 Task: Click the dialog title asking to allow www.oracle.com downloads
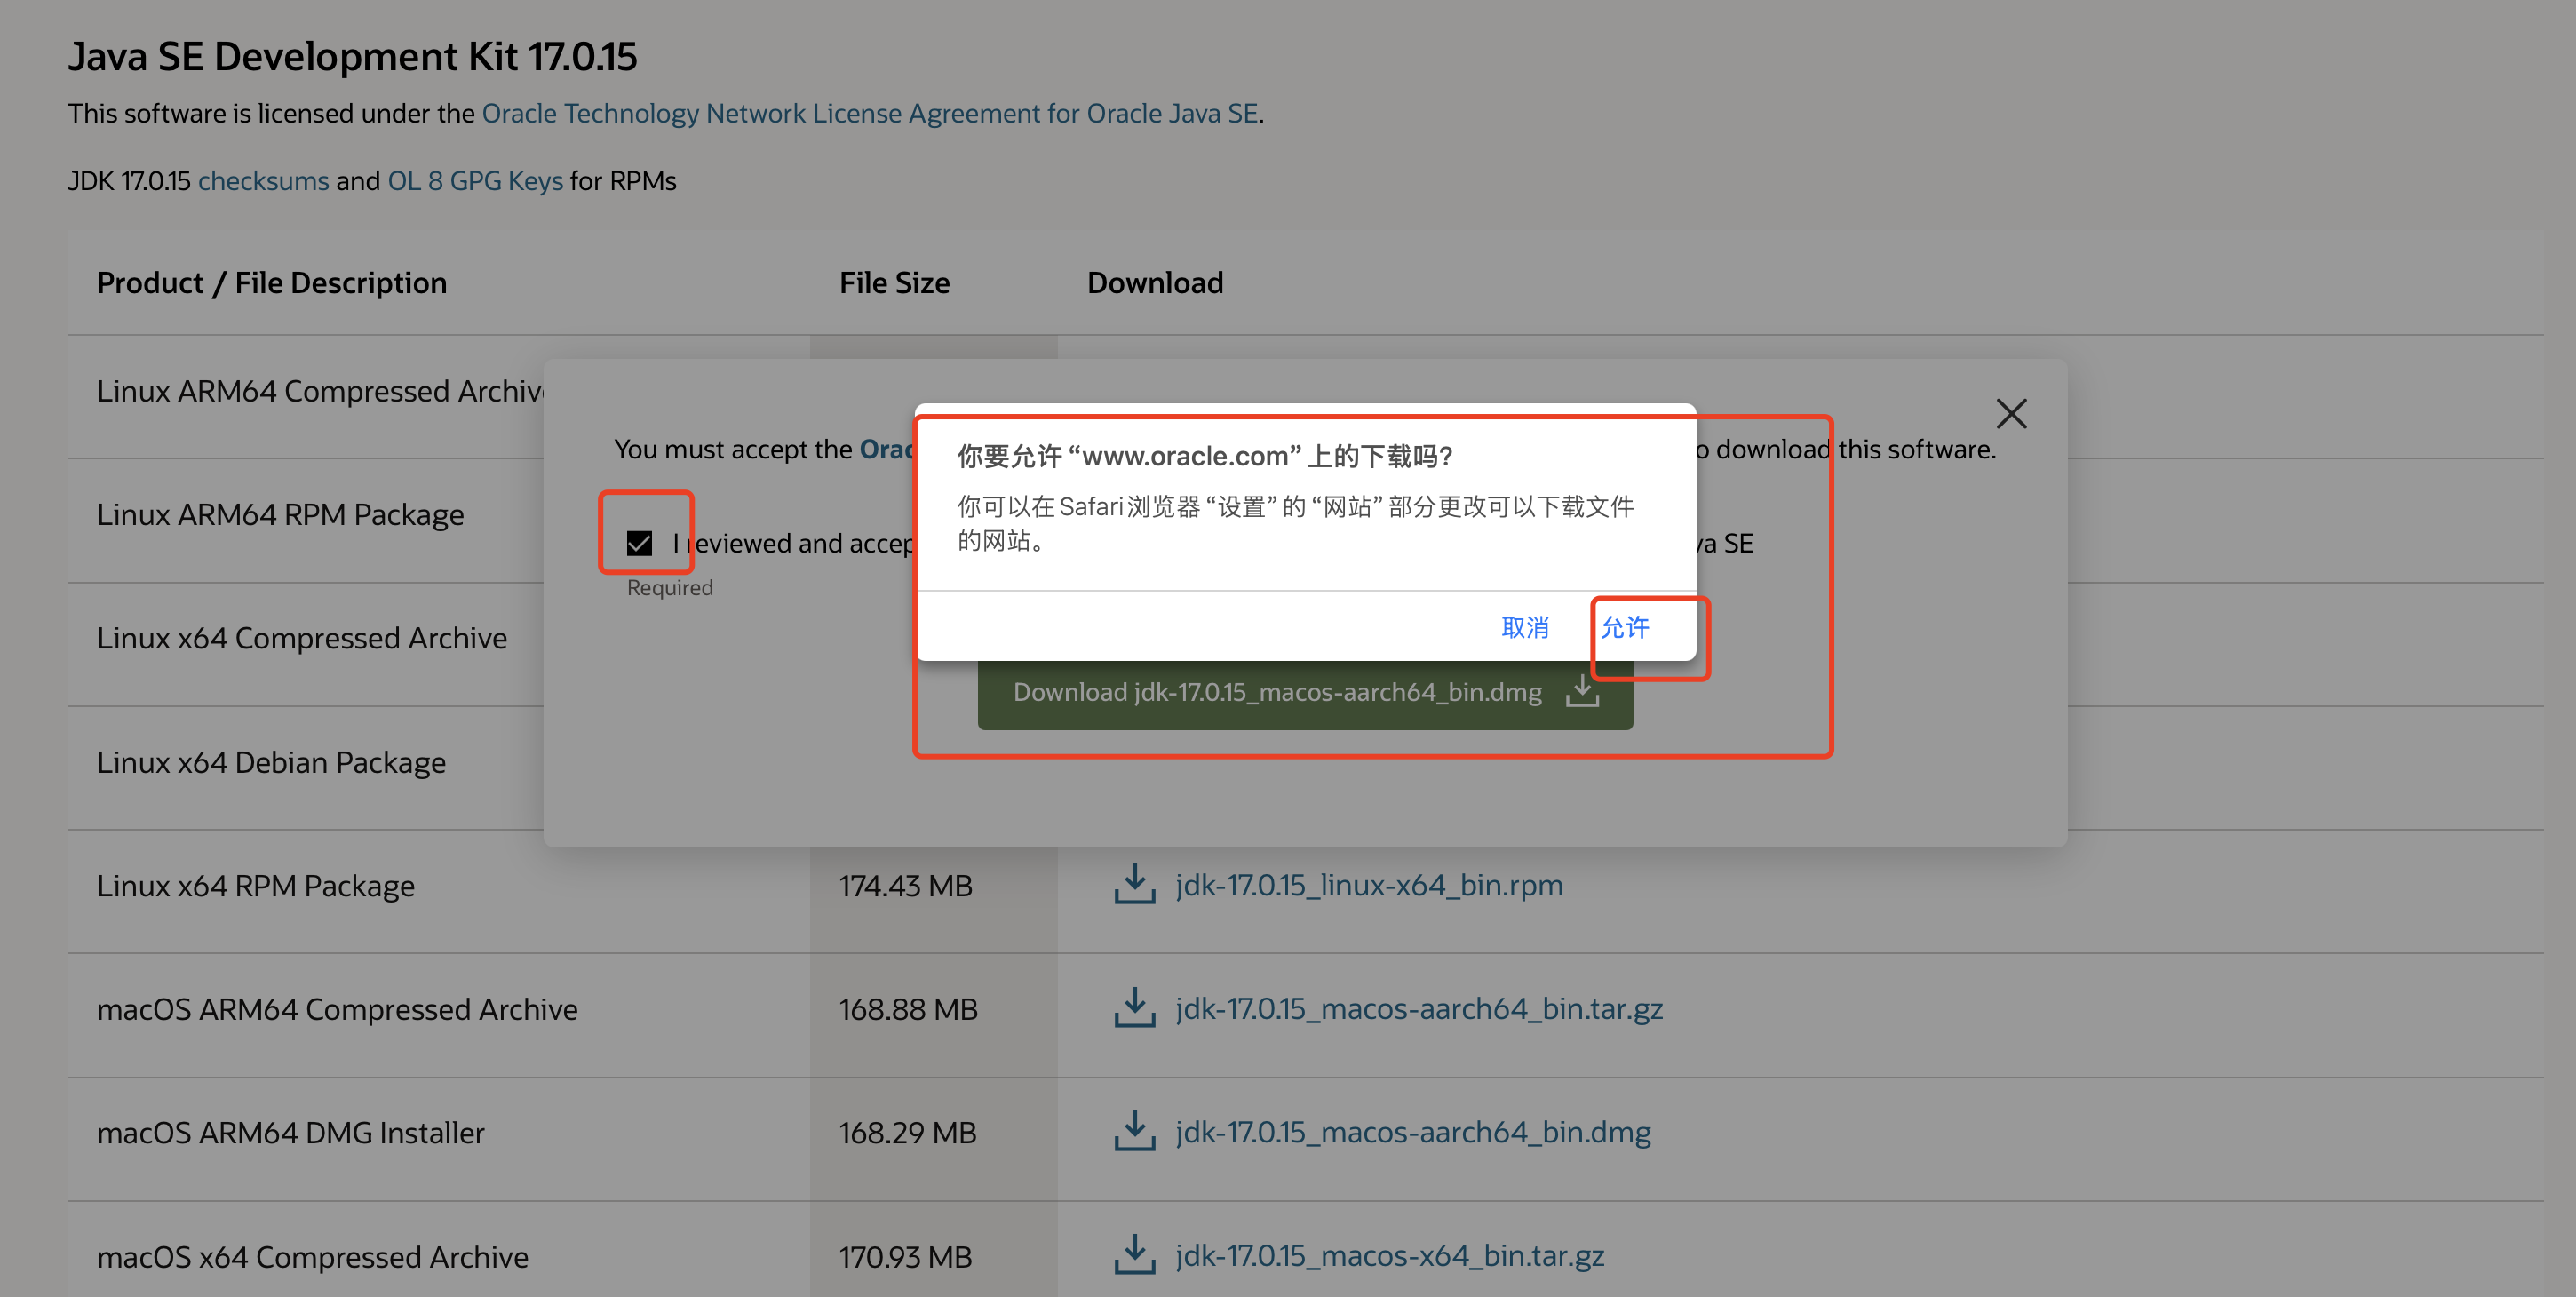(x=1205, y=456)
